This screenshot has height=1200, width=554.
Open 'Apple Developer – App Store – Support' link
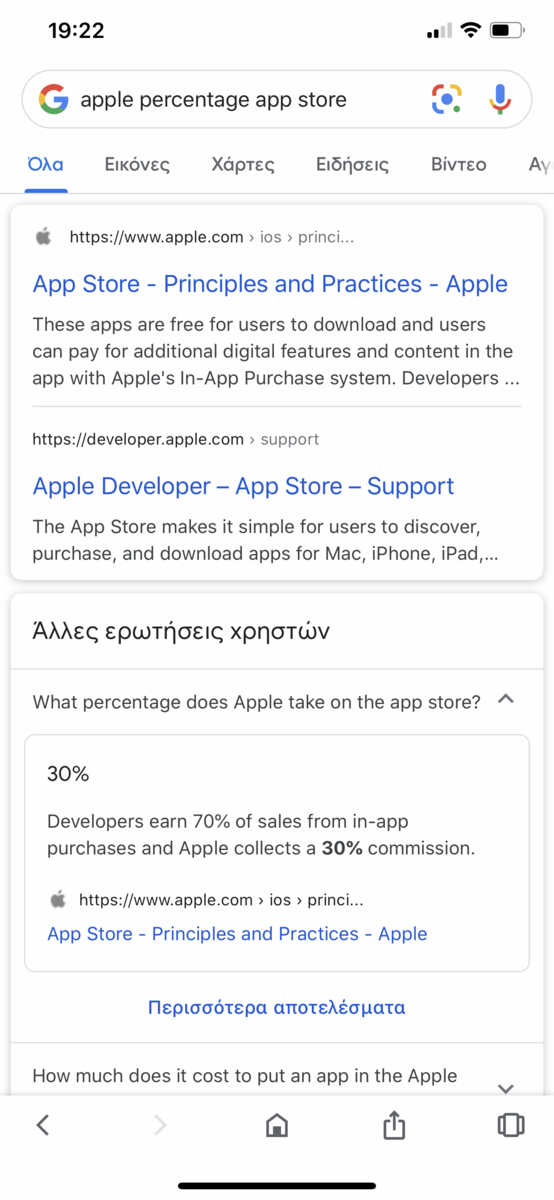pyautogui.click(x=243, y=487)
